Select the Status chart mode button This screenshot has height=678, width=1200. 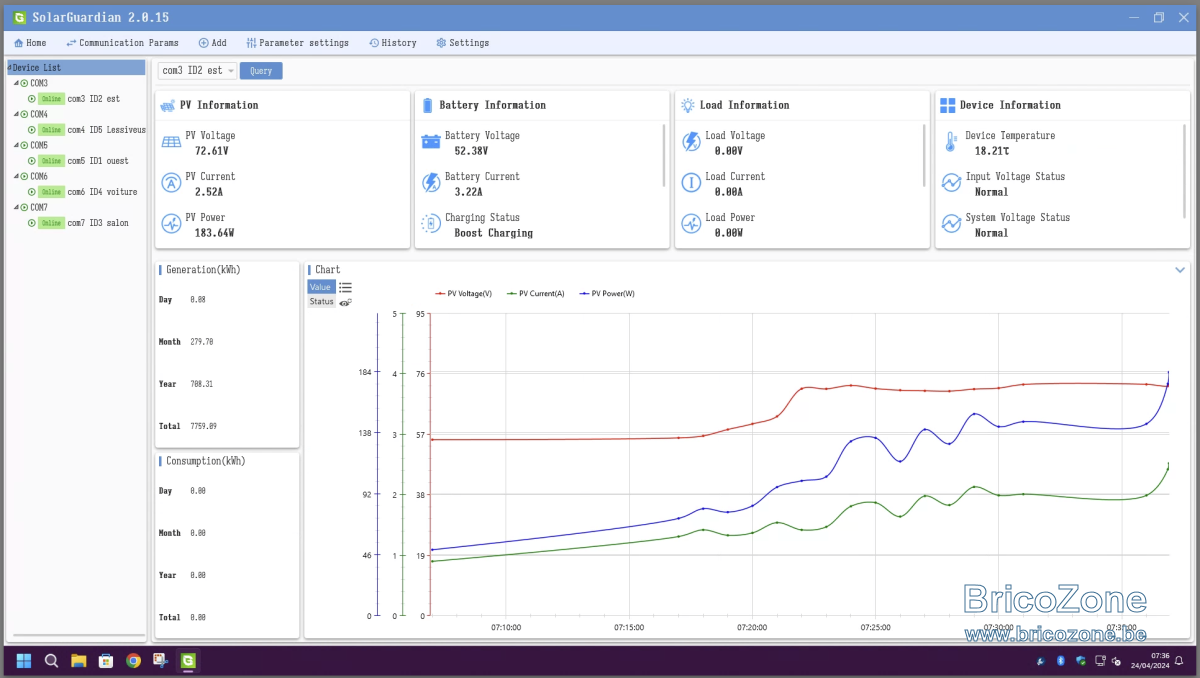point(321,301)
